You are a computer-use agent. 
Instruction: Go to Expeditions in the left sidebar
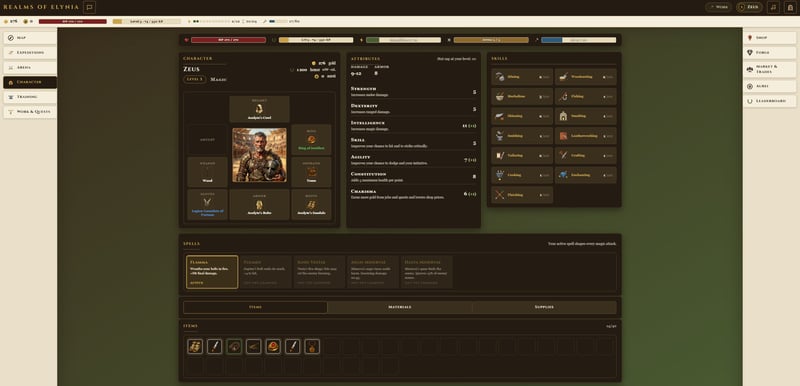(x=30, y=53)
